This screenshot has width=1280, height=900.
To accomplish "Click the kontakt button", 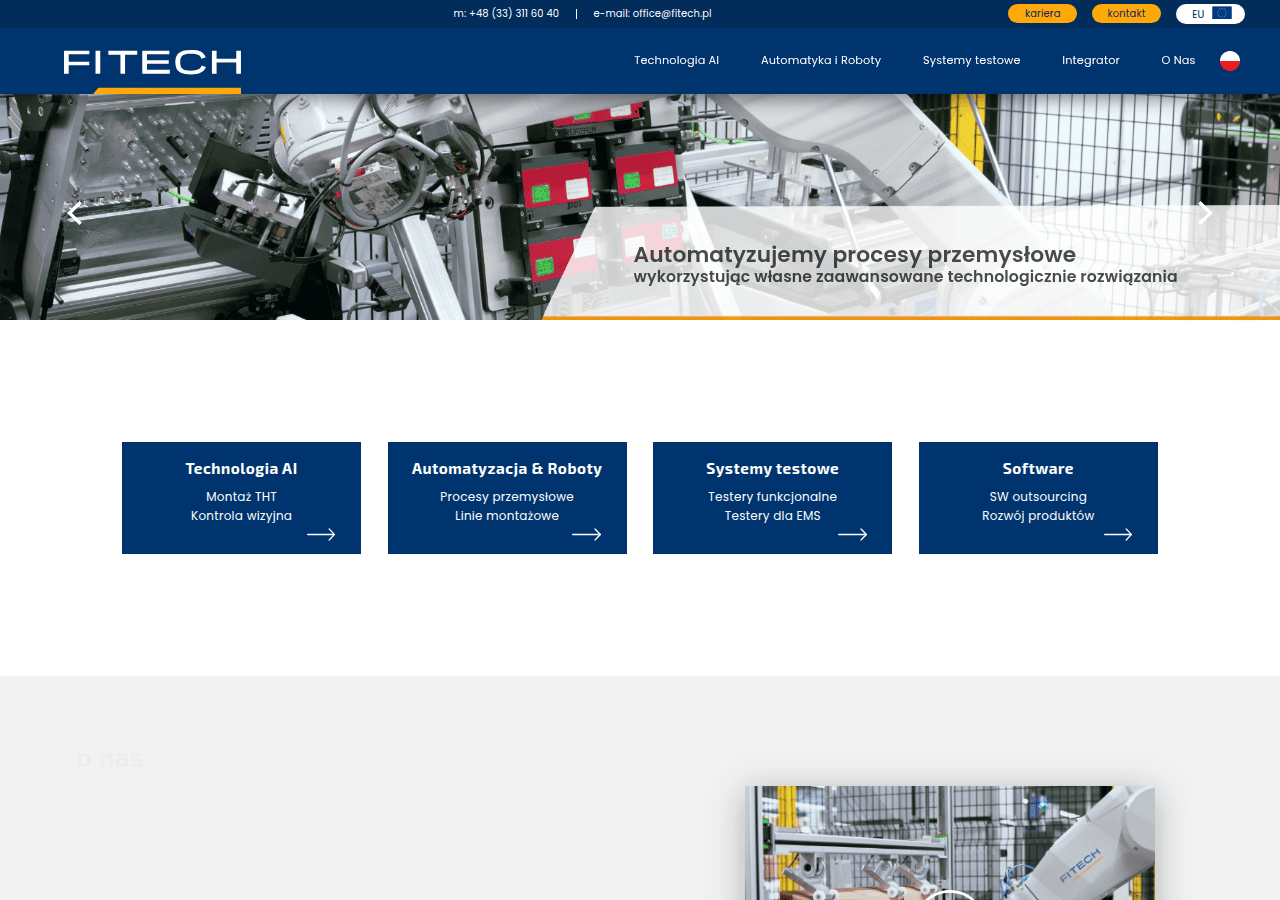I will (1126, 14).
